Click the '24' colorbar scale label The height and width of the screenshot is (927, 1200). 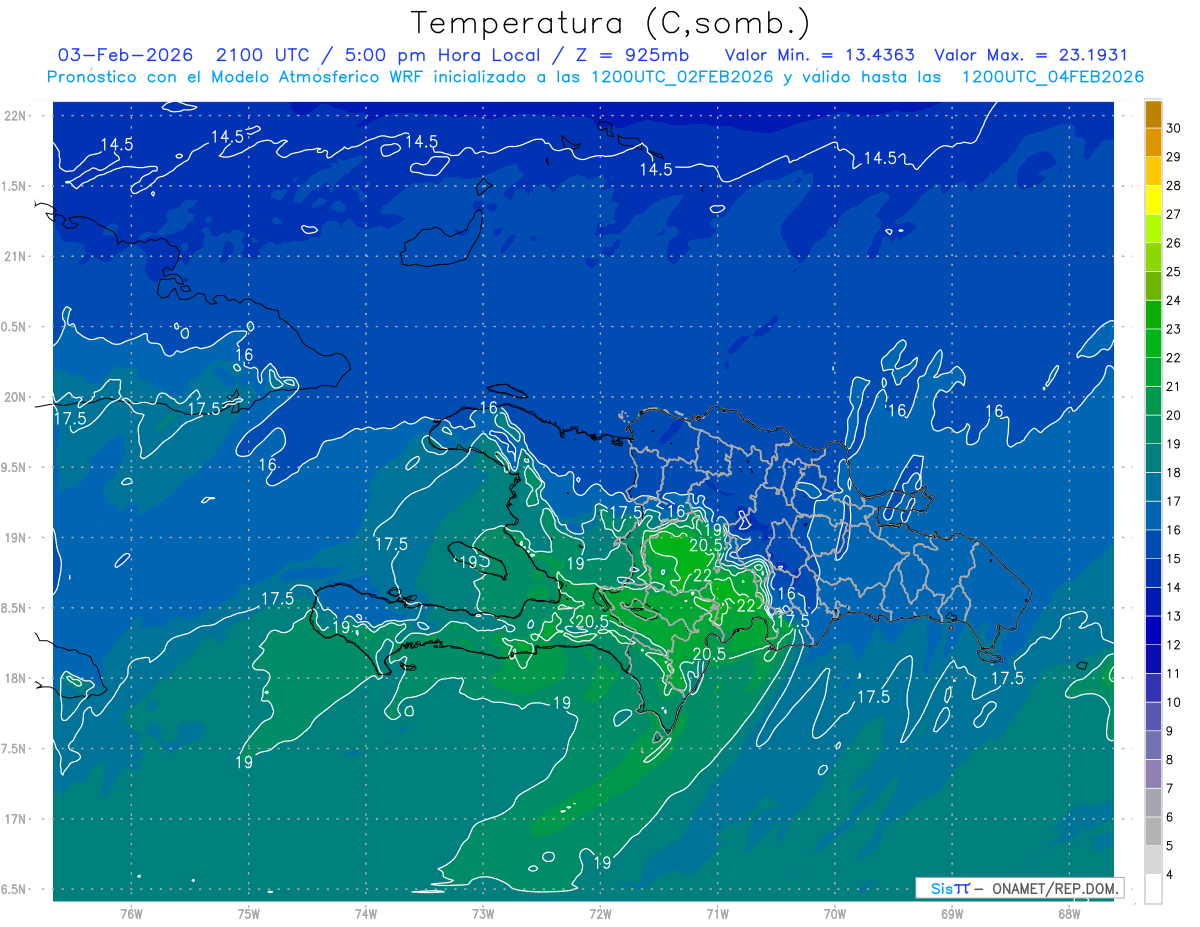click(x=1174, y=300)
